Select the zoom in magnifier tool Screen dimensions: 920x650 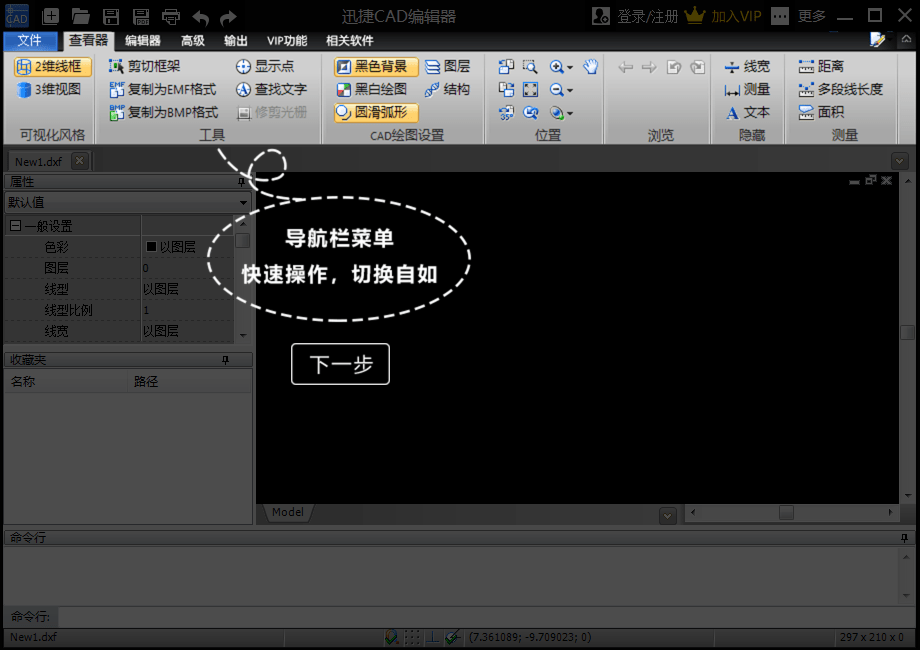[557, 66]
